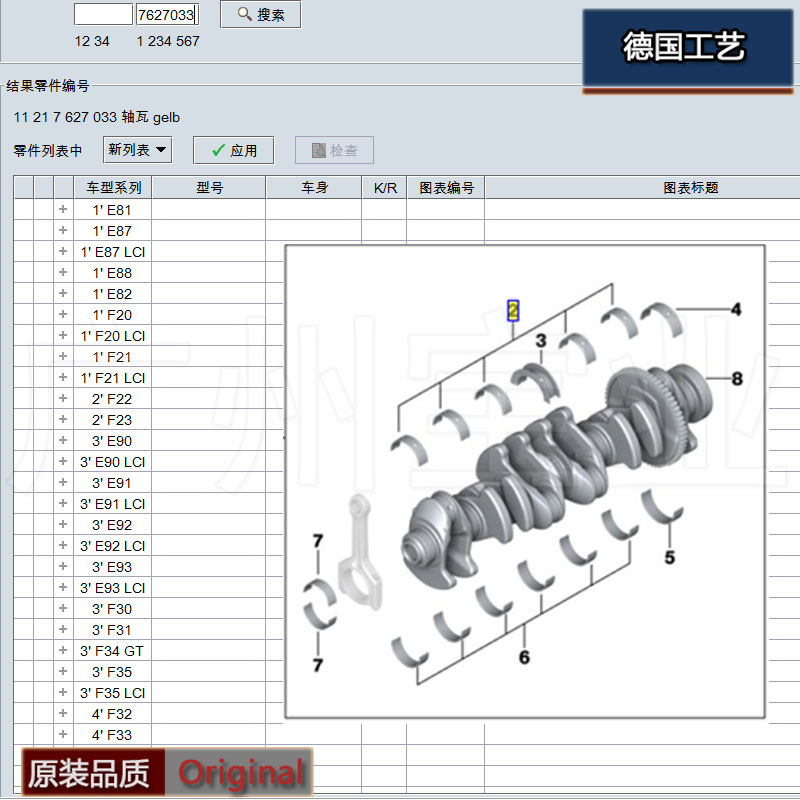Expand the 4' F32 row
Screen dimensions: 800x800
pyautogui.click(x=63, y=713)
